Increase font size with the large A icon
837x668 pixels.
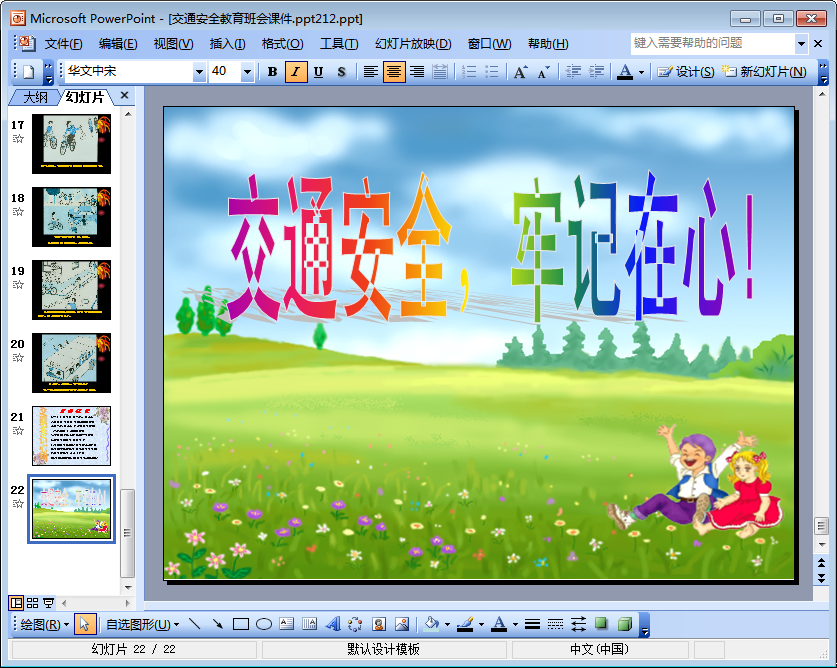click(x=520, y=72)
